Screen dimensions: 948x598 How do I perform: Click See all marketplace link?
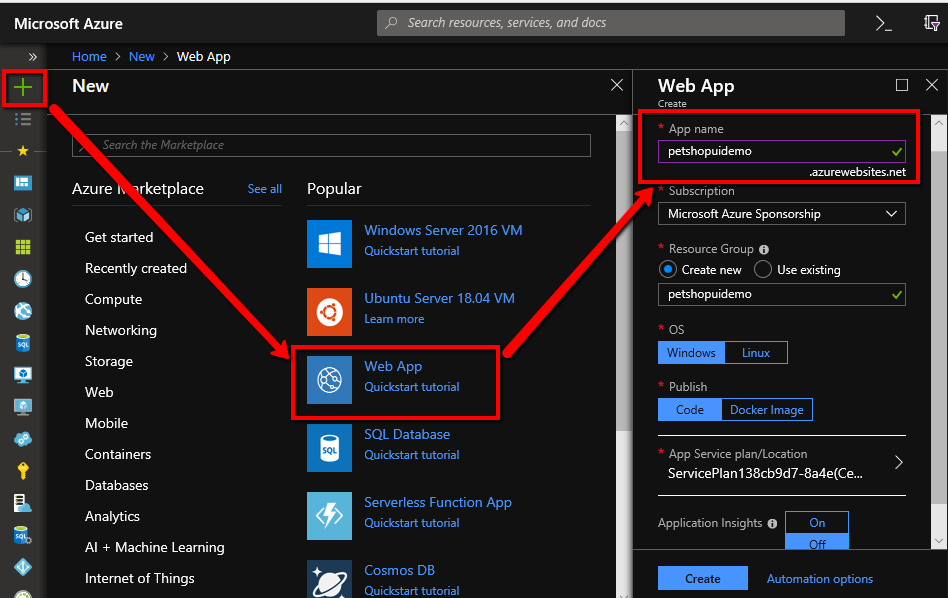[265, 189]
